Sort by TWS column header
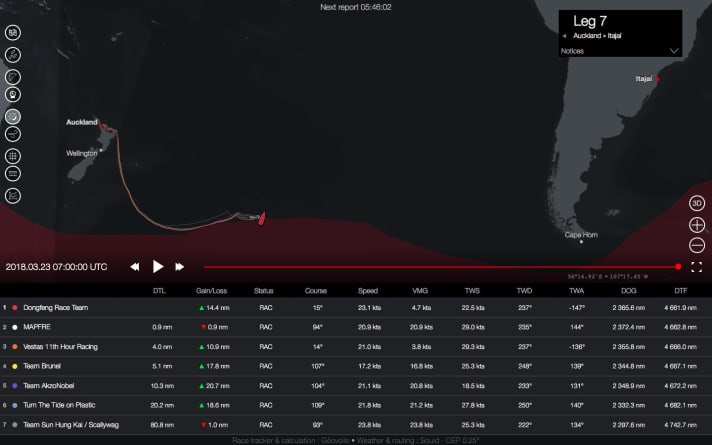Image resolution: width=712 pixels, height=445 pixels. [x=472, y=291]
